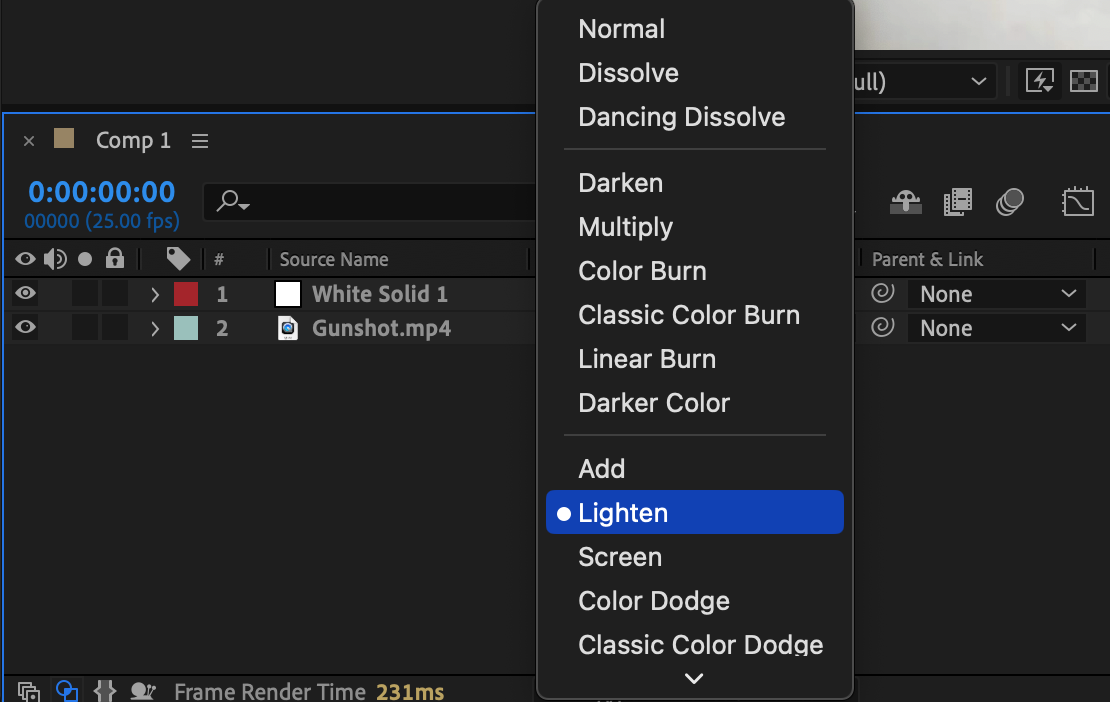Open the Graph Editor

1078,202
